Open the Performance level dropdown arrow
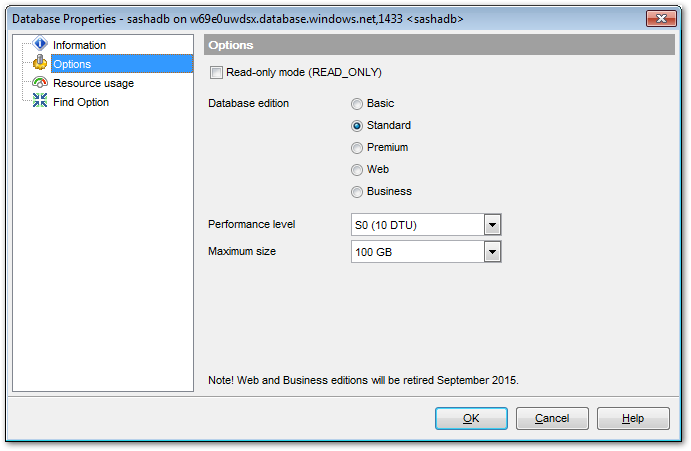 [x=491, y=225]
